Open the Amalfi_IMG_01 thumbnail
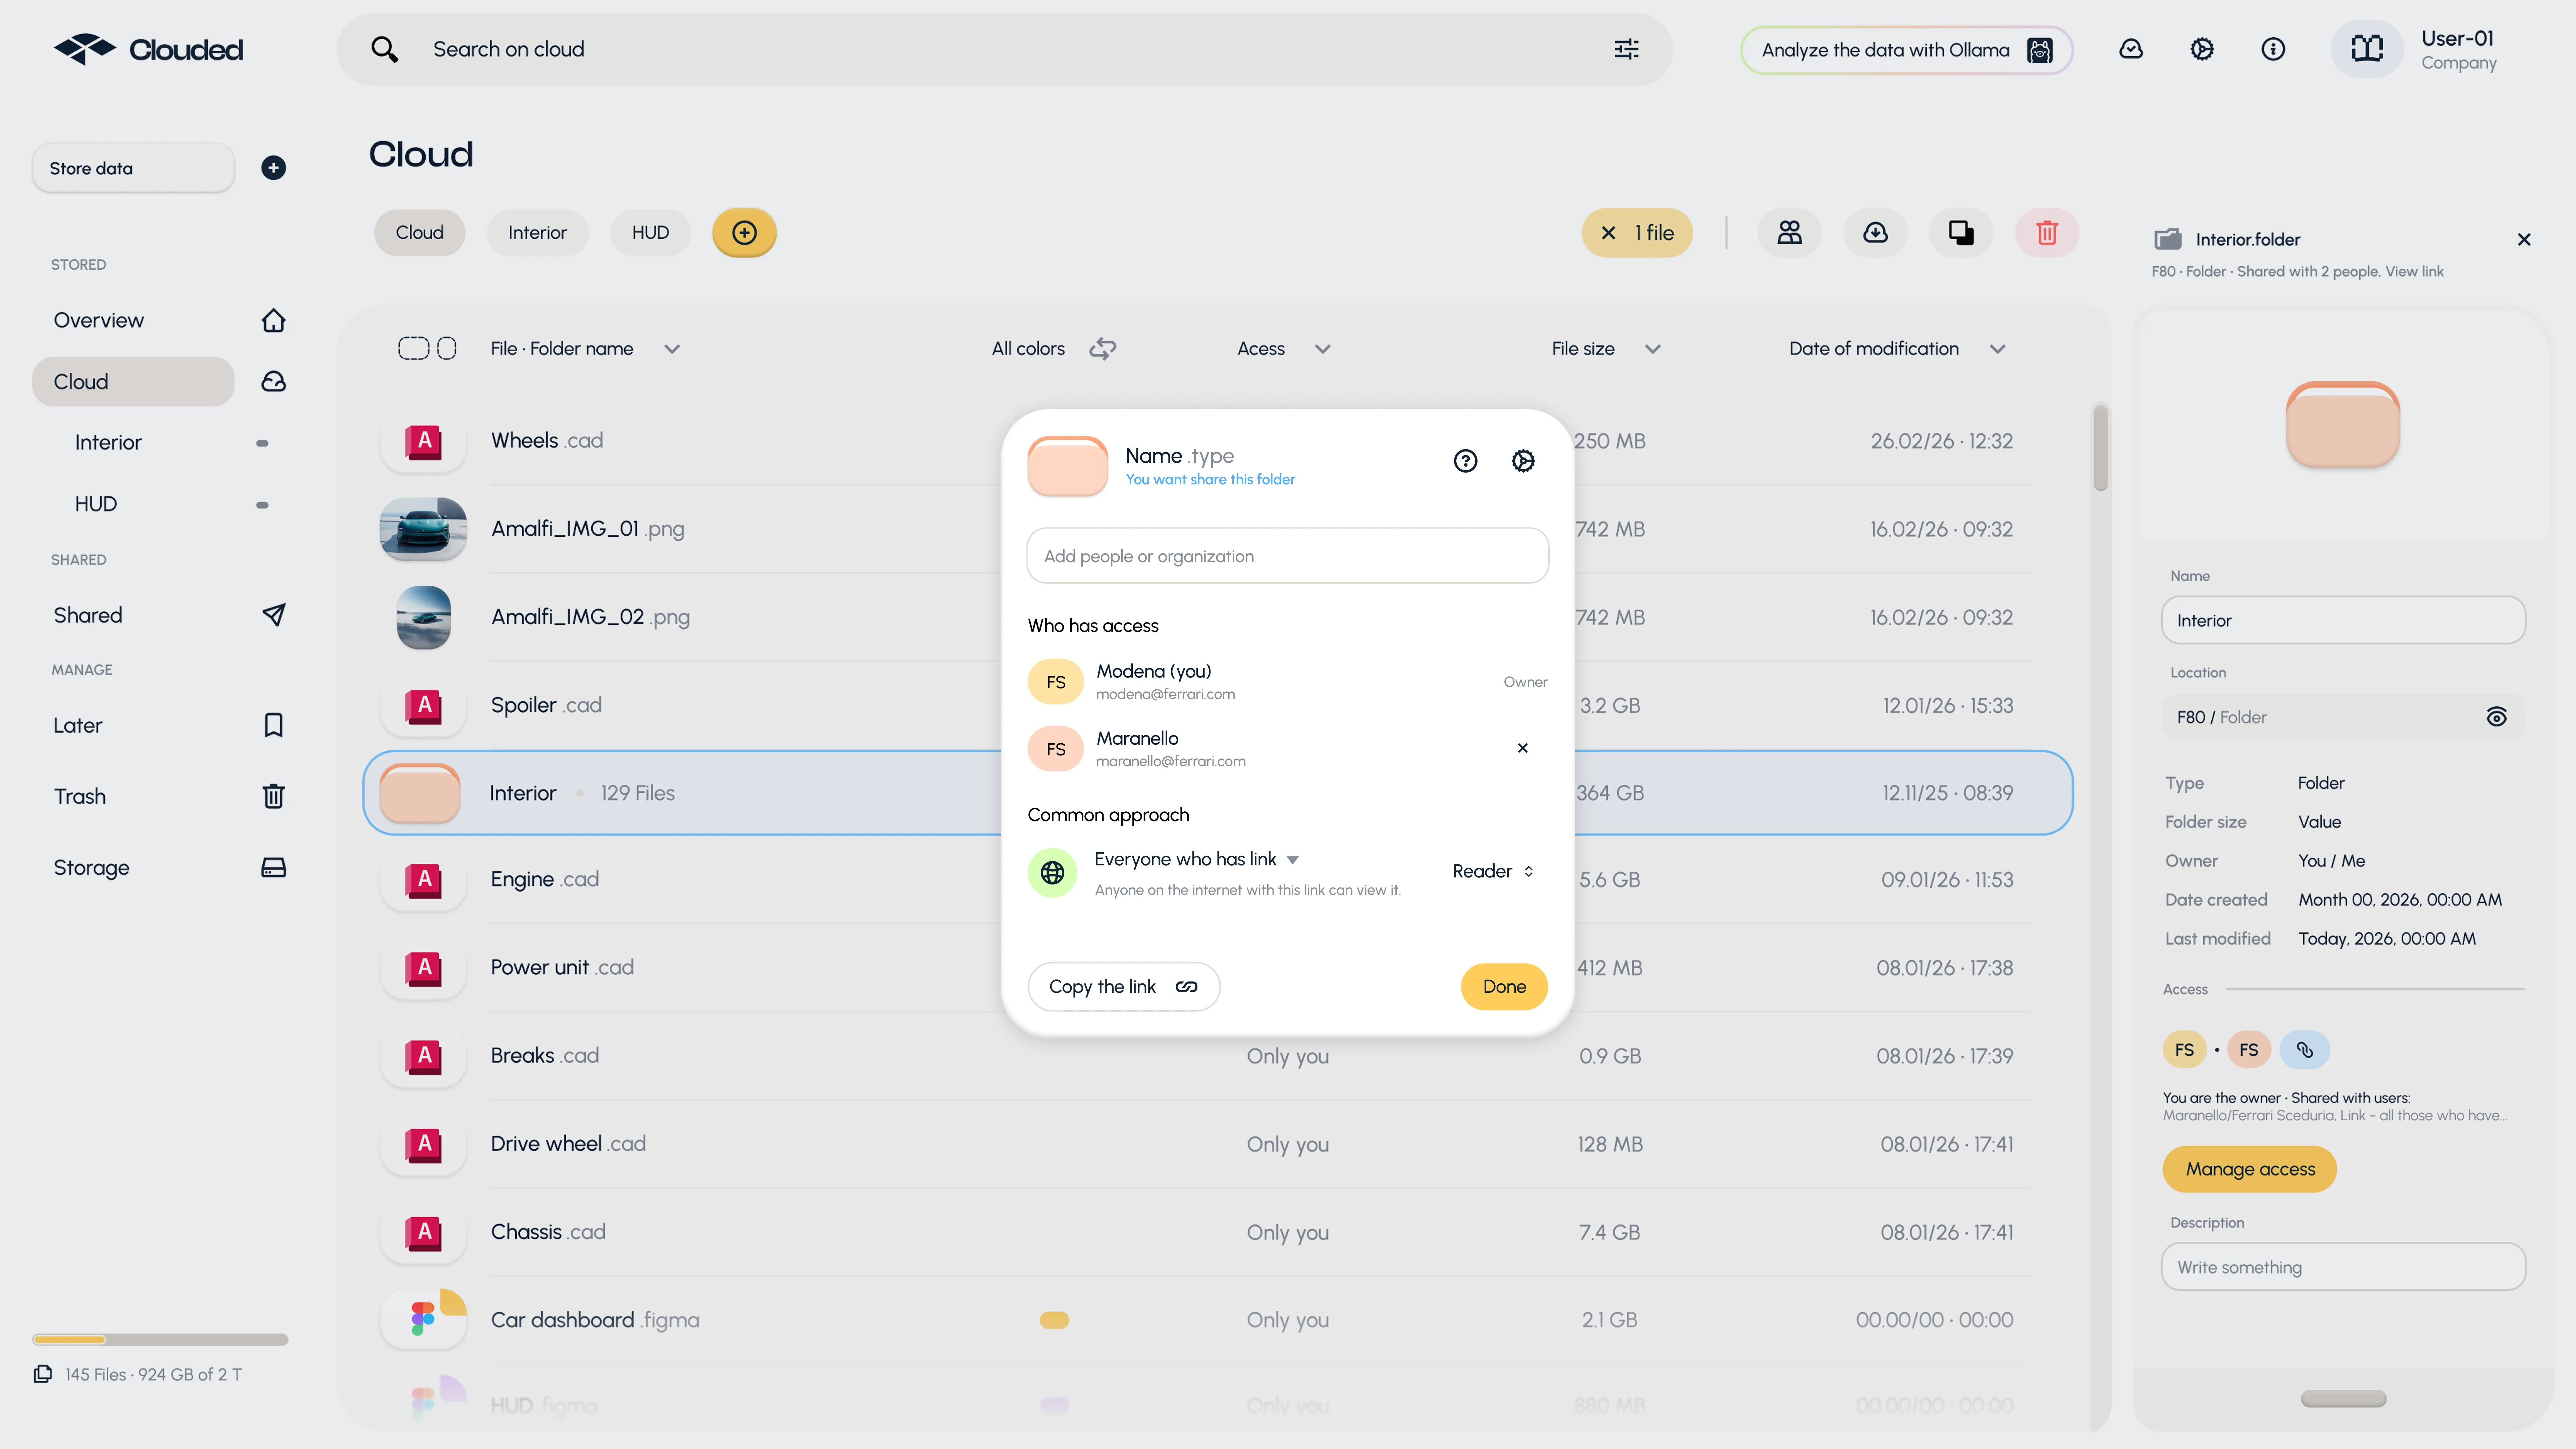Screen dimensions: 2576x1449 (x=423, y=529)
